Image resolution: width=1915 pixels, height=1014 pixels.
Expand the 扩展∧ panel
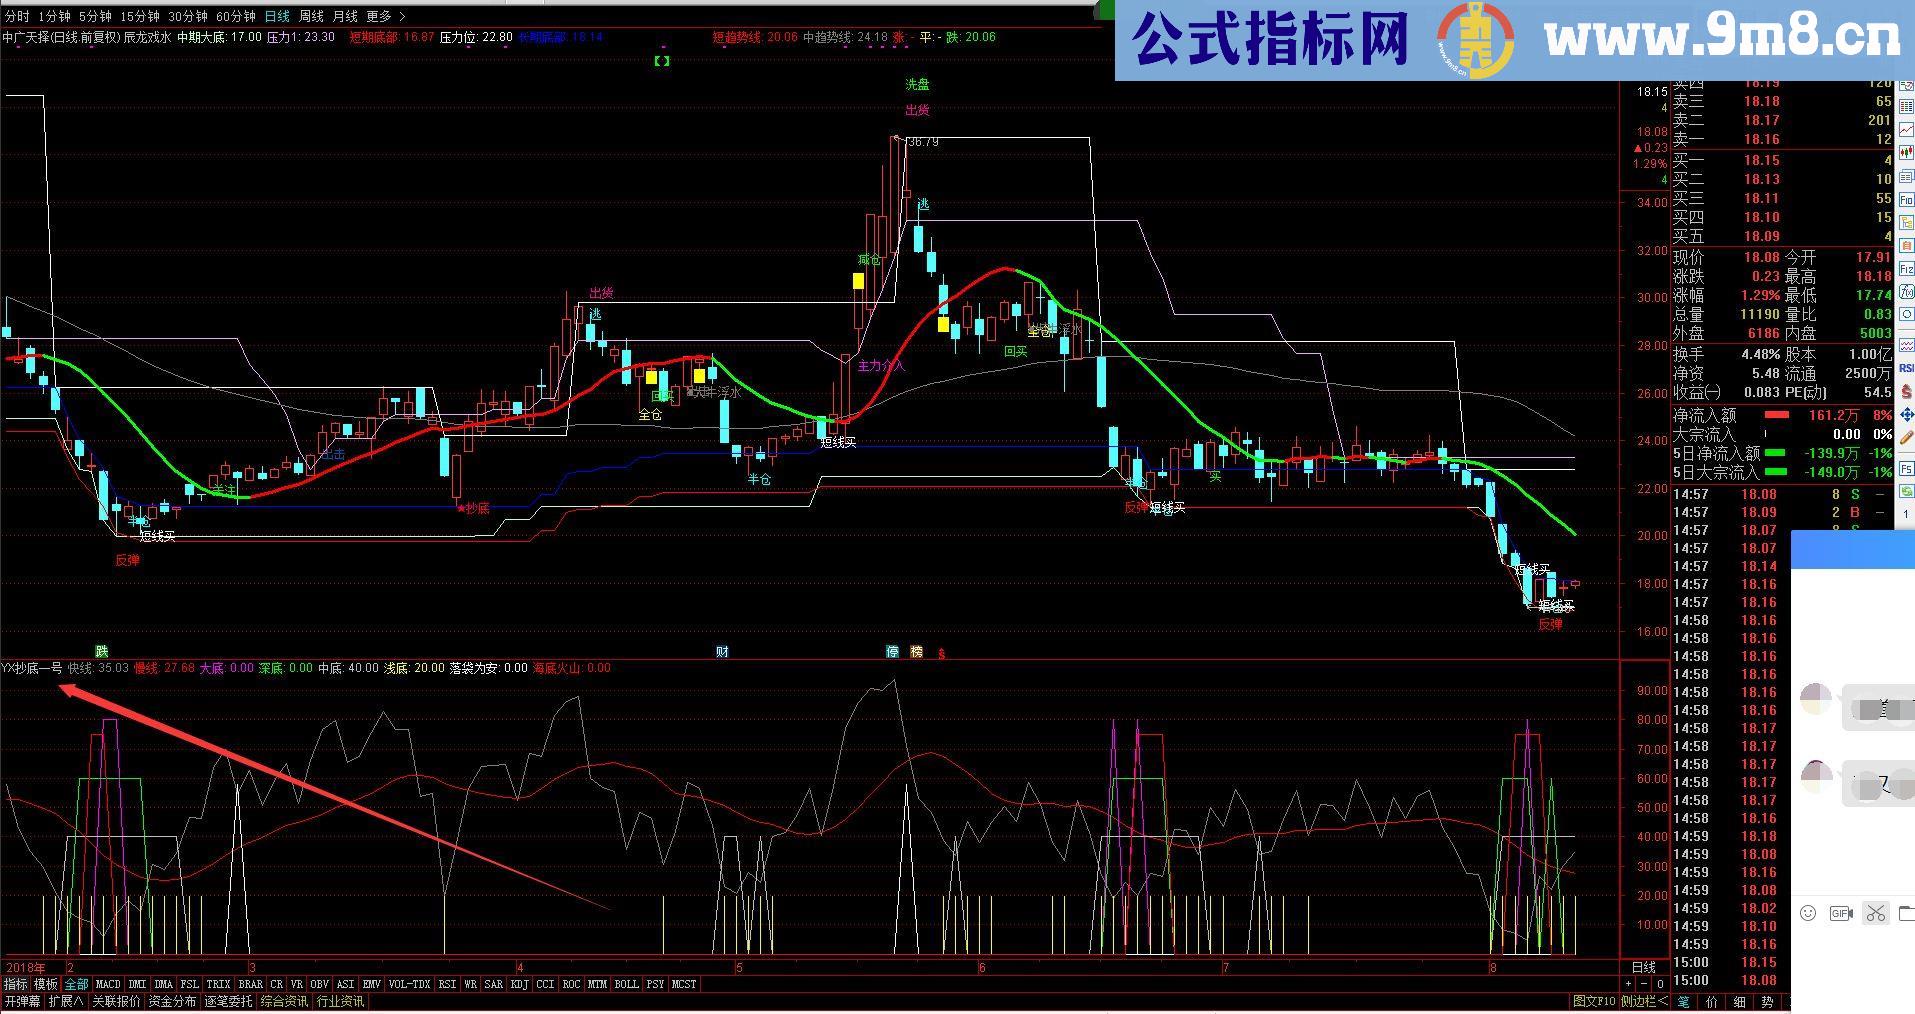pyautogui.click(x=66, y=1001)
